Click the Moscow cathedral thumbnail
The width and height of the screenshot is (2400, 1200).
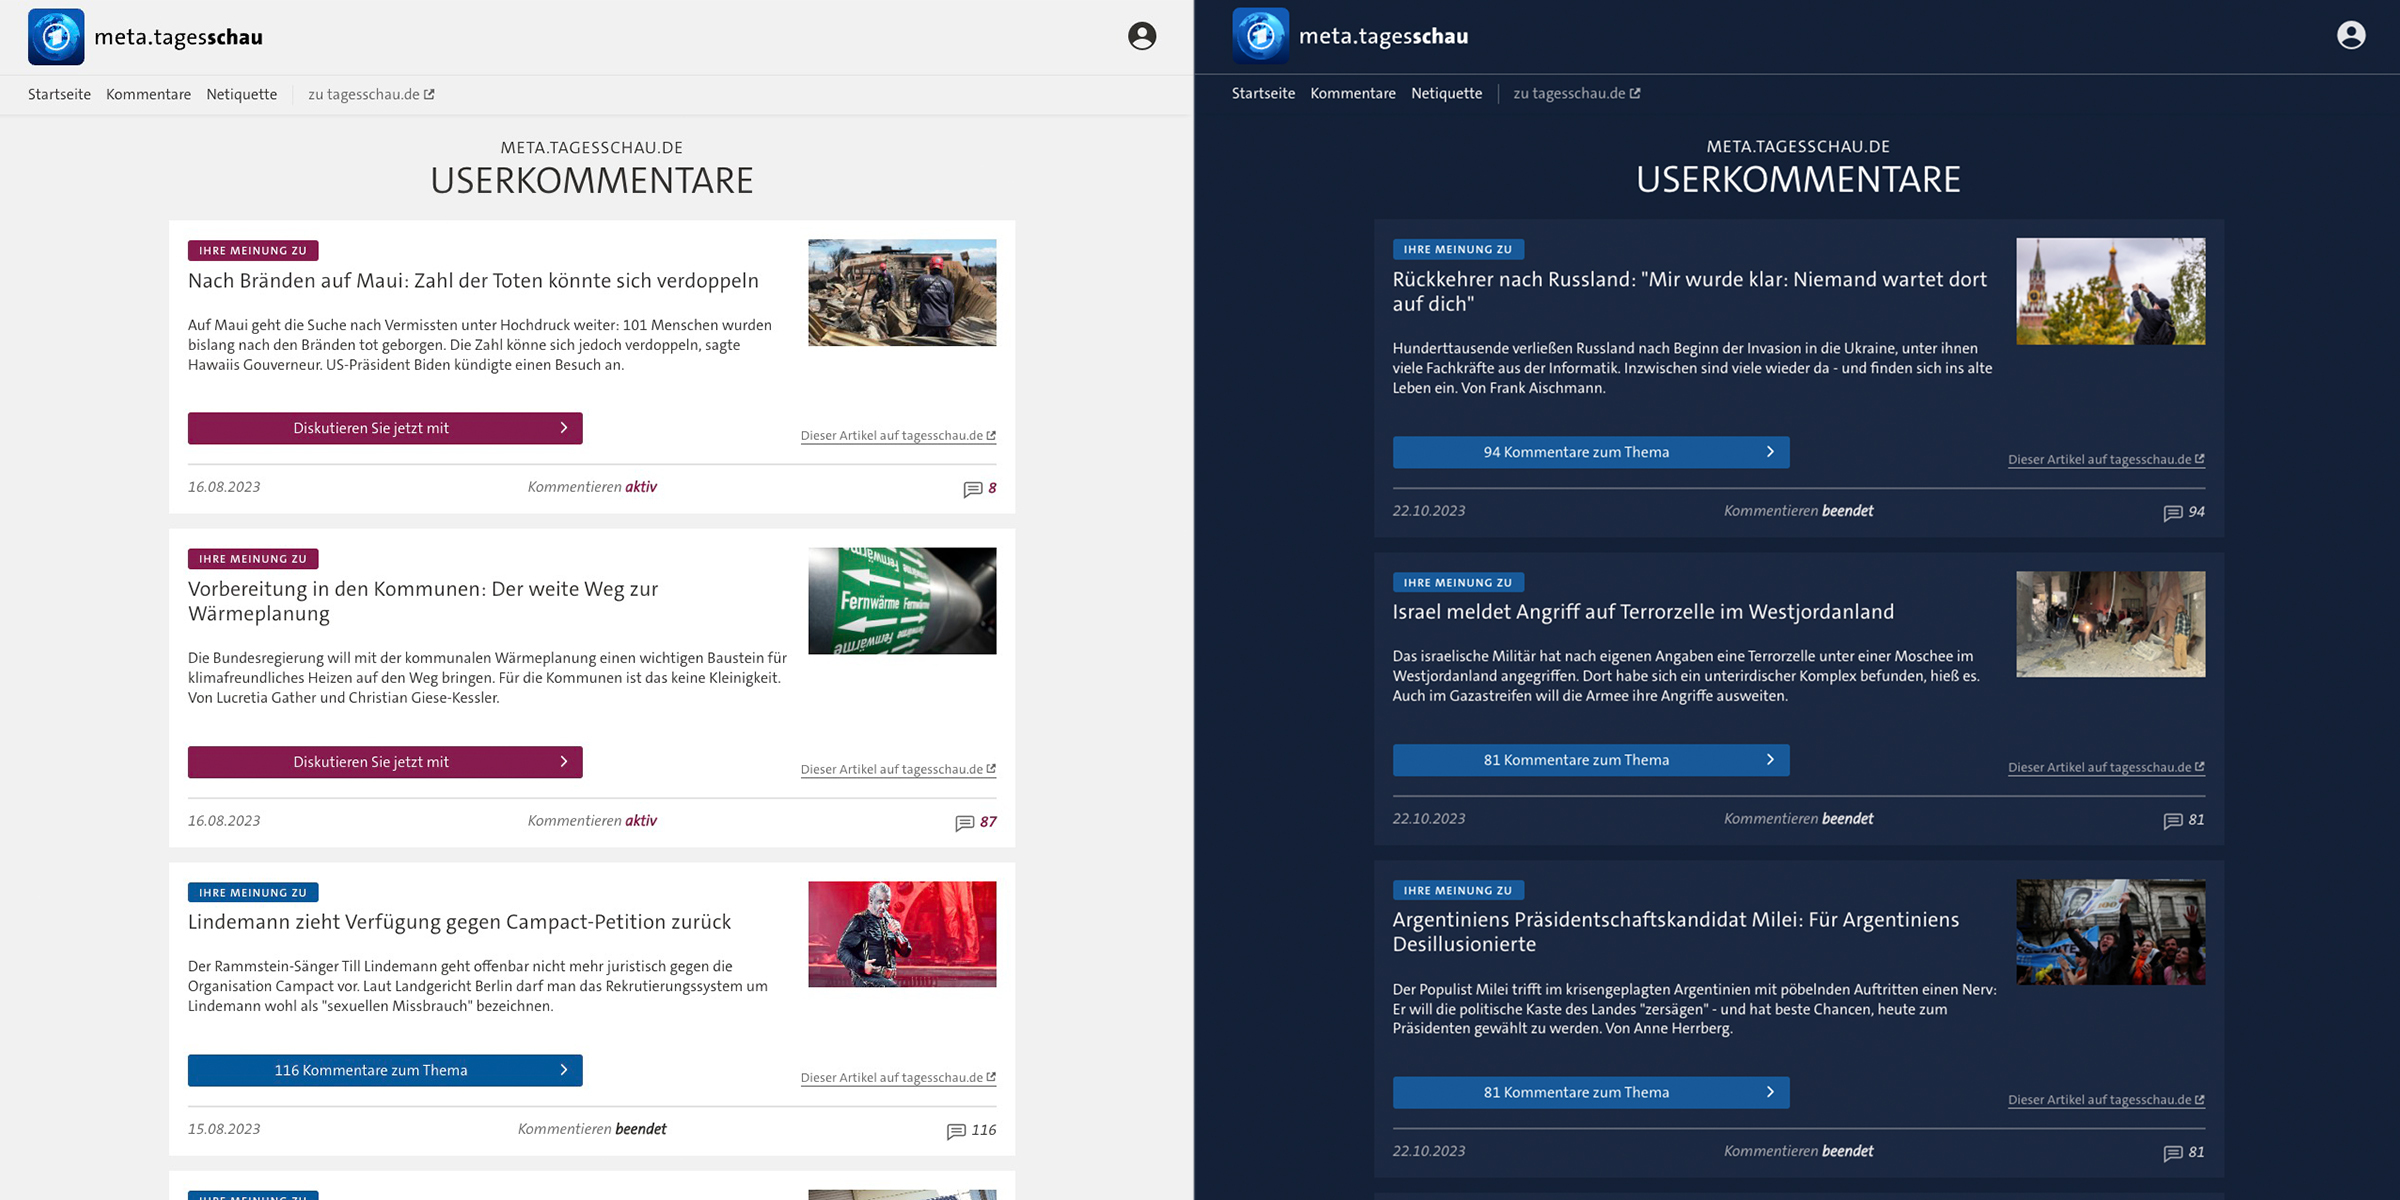point(2110,291)
